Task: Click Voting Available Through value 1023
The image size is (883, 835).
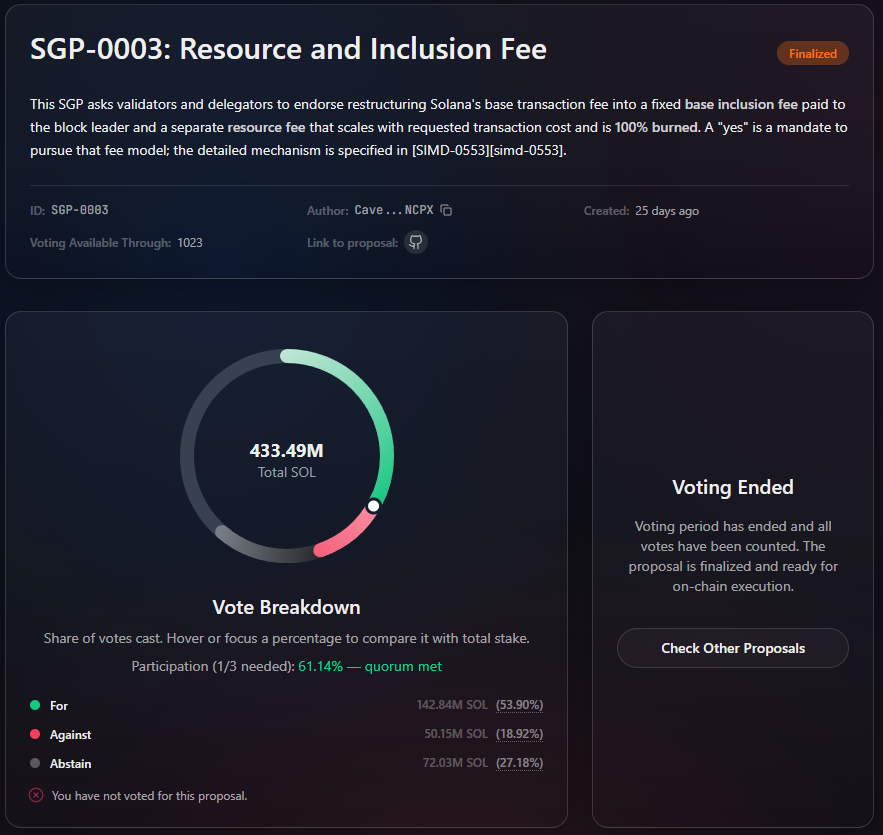Action: (x=190, y=243)
